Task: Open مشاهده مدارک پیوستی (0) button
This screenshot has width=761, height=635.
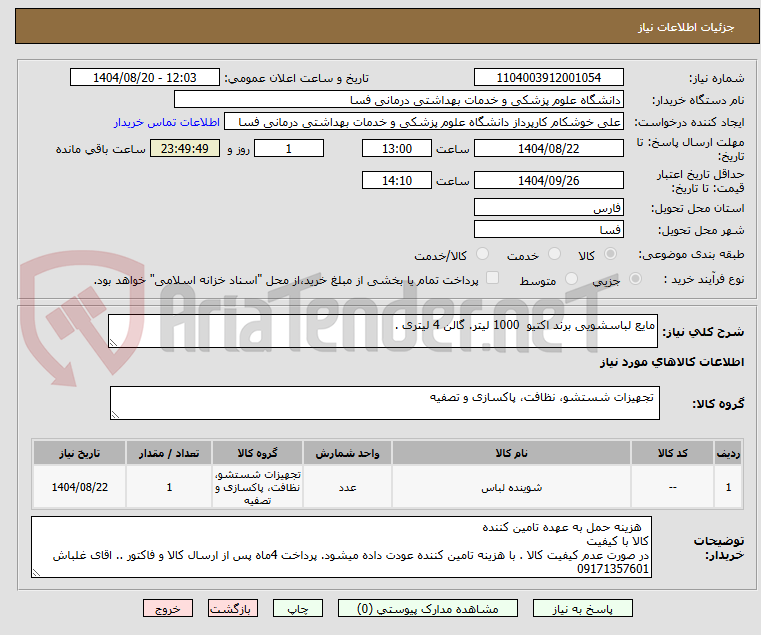Action: click(x=428, y=608)
